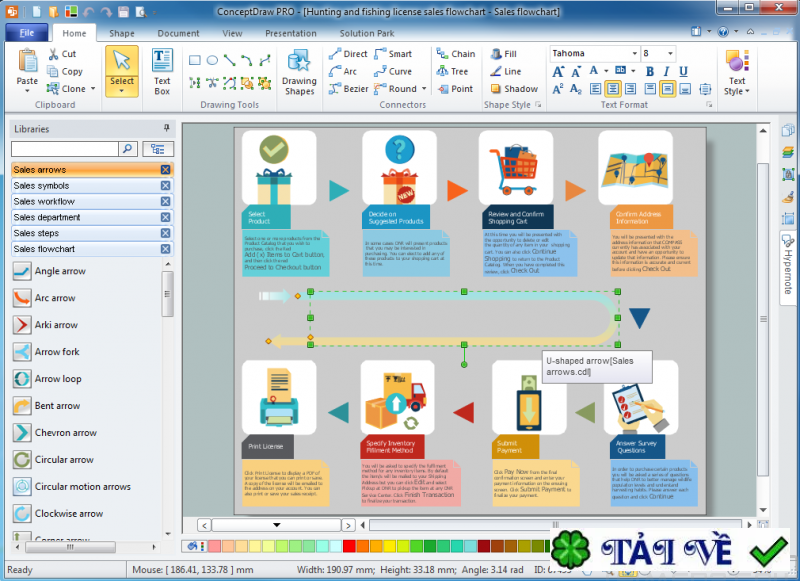Viewport: 800px width, 581px height.
Task: Click the Fill shape style icon
Action: (x=497, y=52)
